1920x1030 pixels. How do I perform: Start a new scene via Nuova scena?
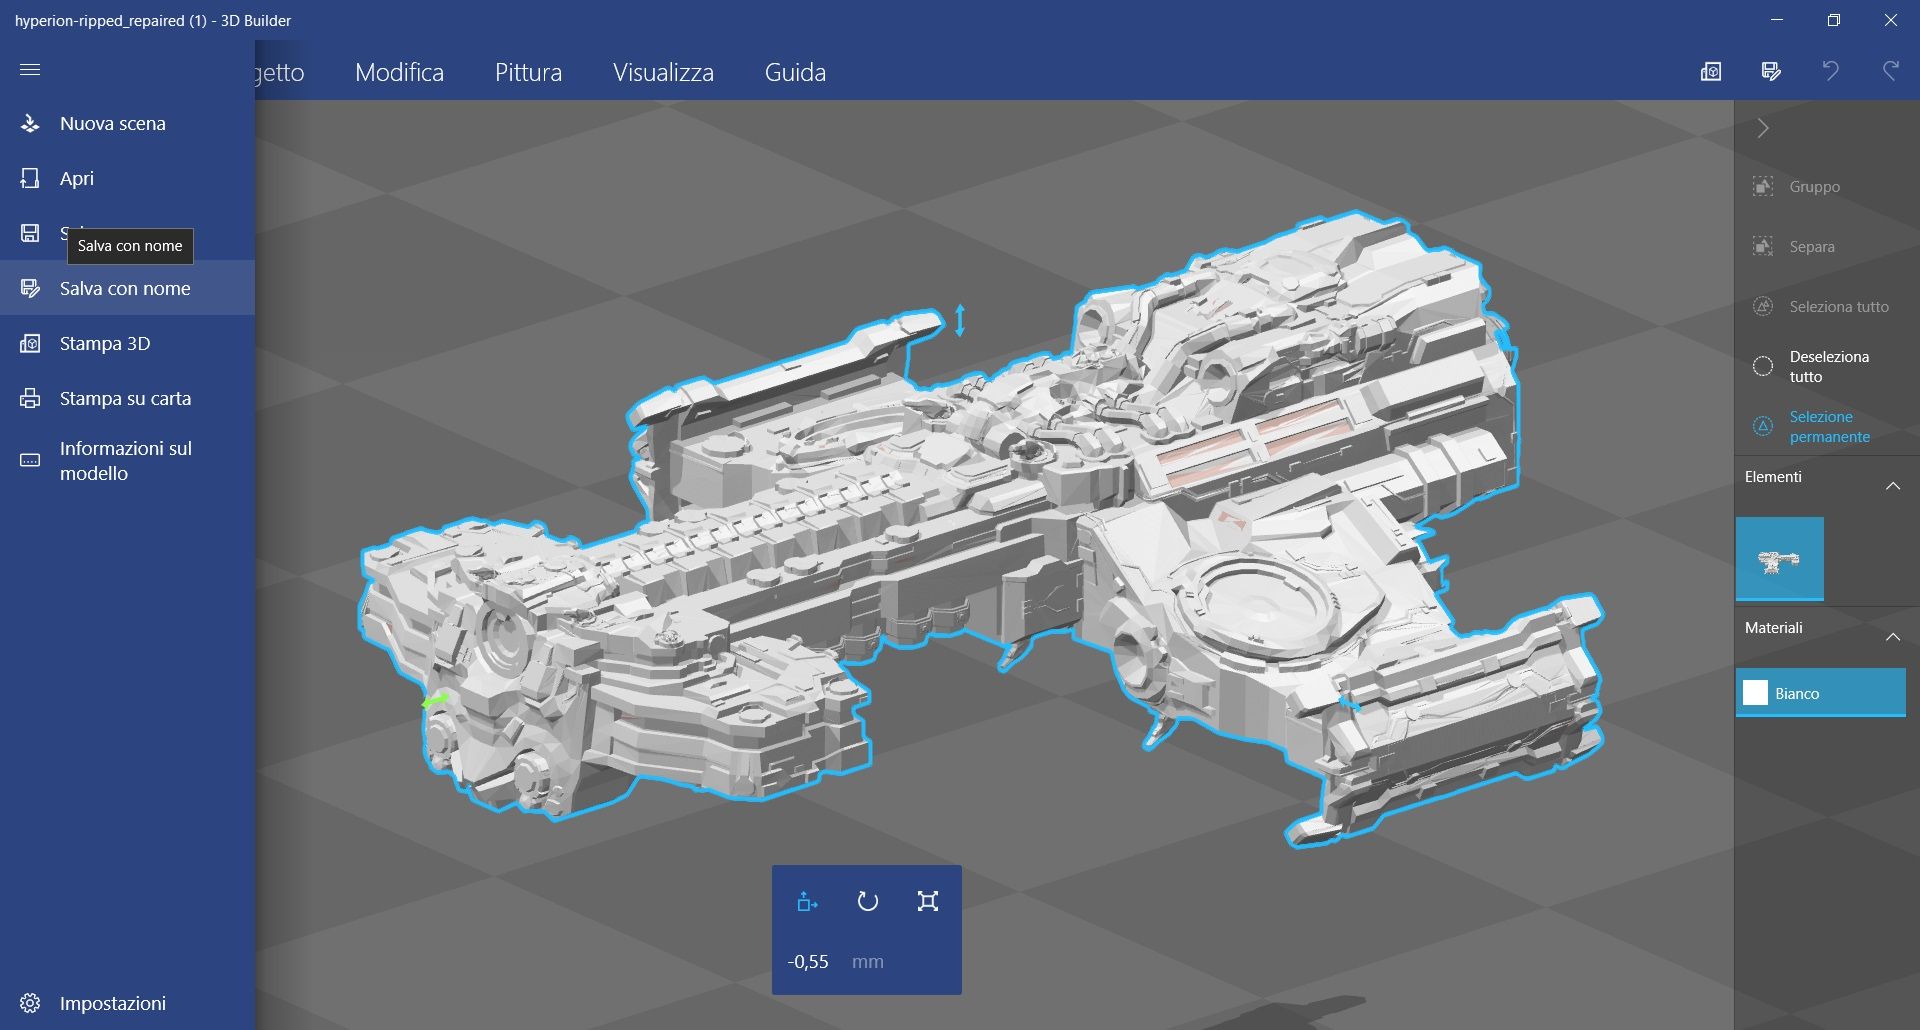(x=127, y=124)
